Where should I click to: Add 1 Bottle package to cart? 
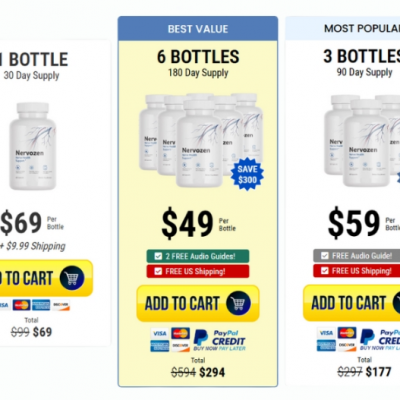pyautogui.click(x=46, y=278)
